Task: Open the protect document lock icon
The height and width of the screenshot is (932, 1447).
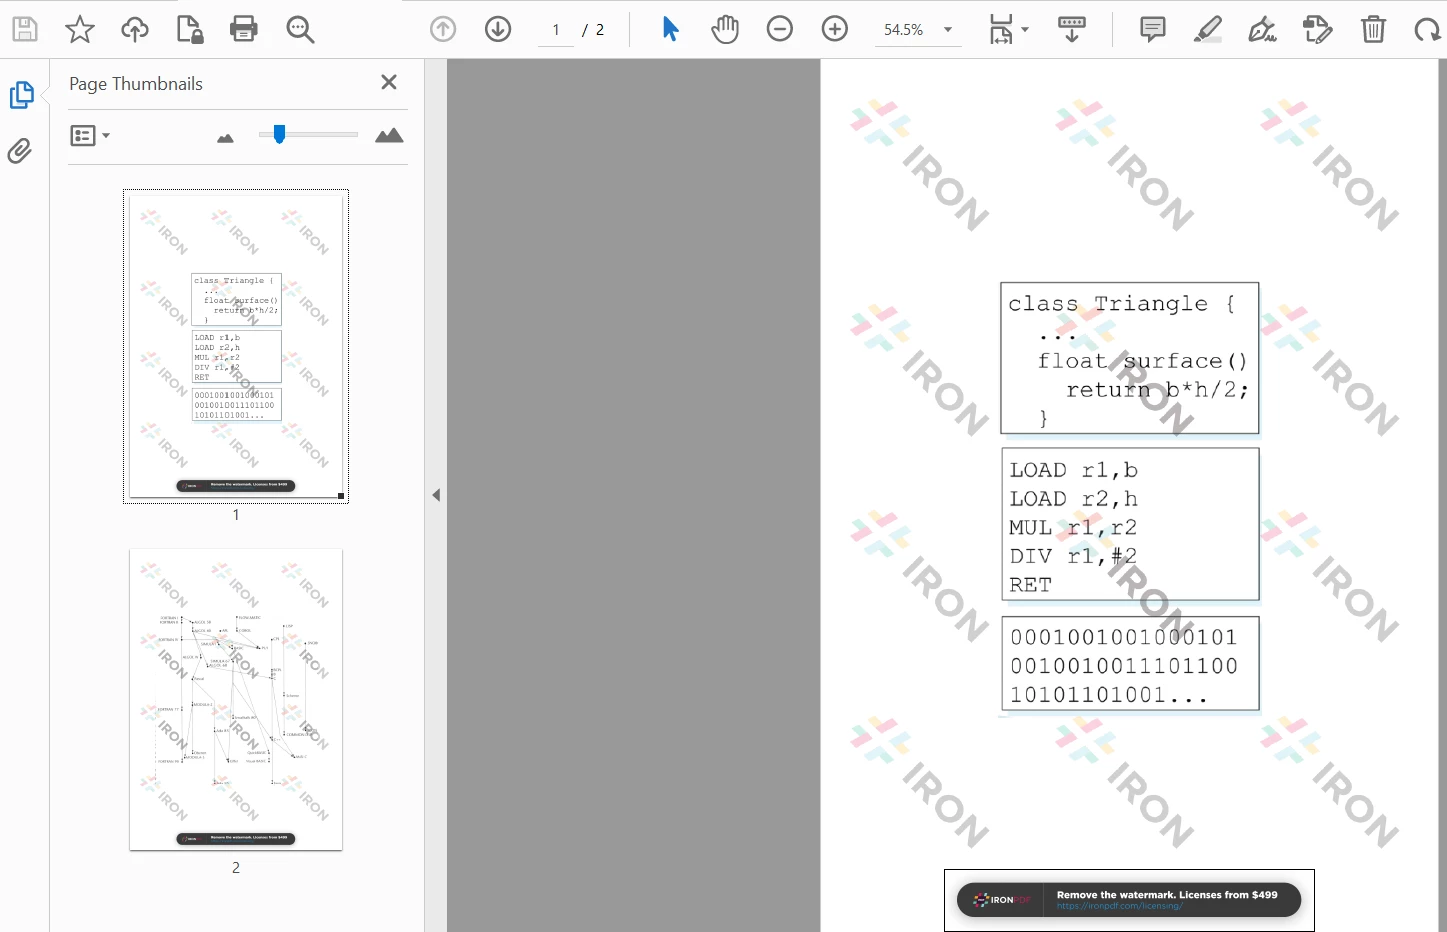Action: (x=189, y=29)
